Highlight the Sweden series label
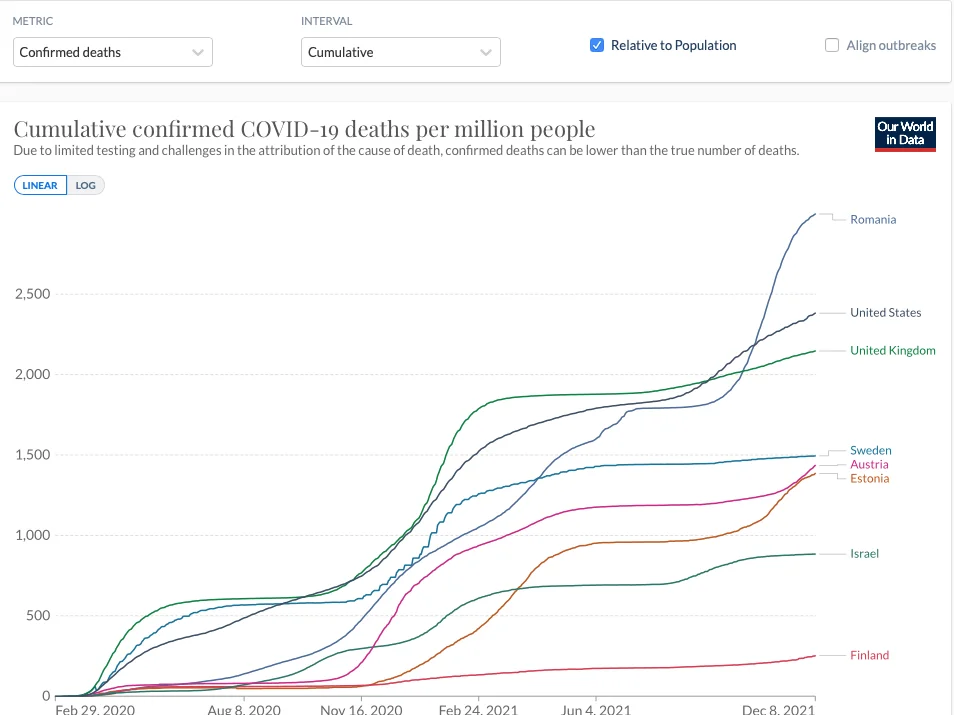 [x=870, y=450]
